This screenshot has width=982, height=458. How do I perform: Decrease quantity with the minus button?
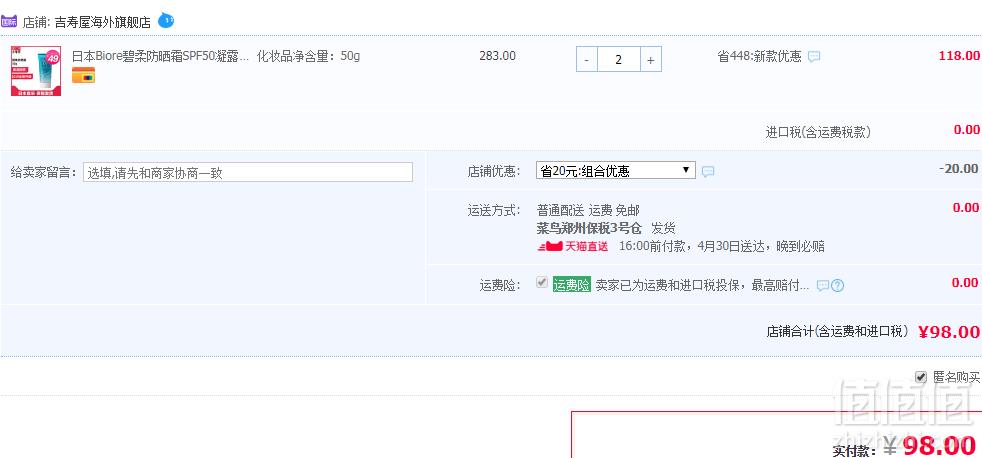tap(586, 60)
